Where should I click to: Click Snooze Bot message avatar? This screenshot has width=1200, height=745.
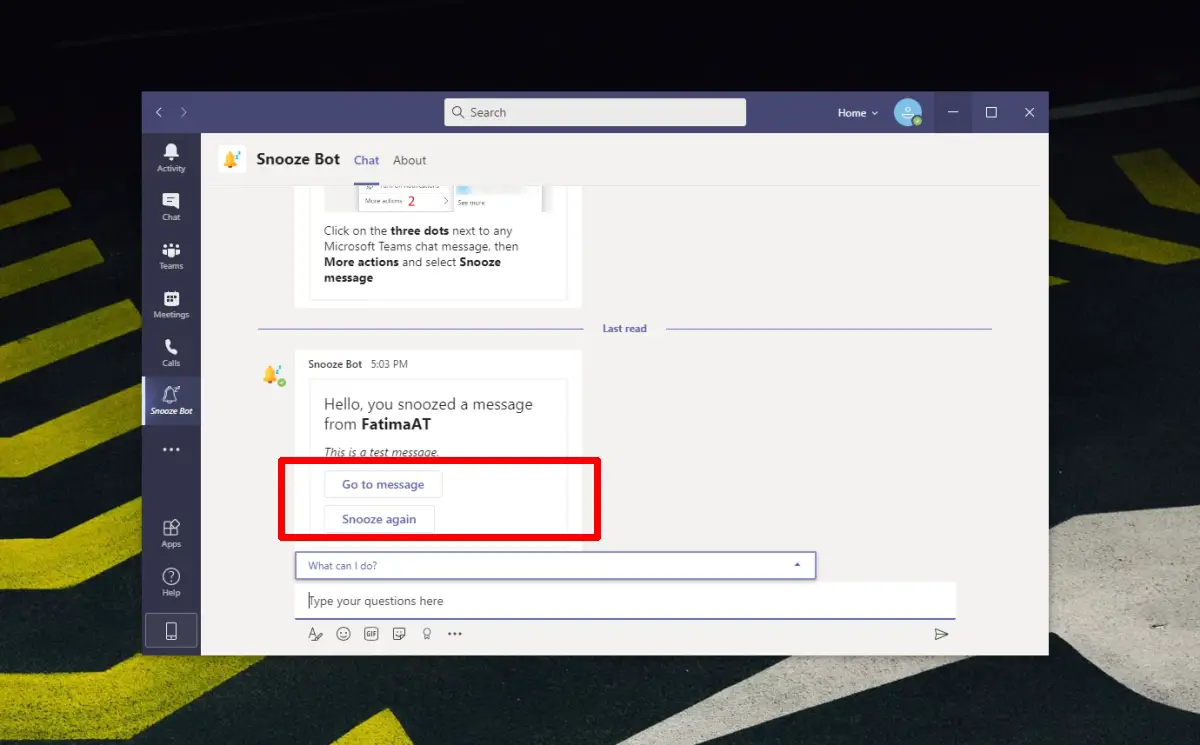[273, 375]
